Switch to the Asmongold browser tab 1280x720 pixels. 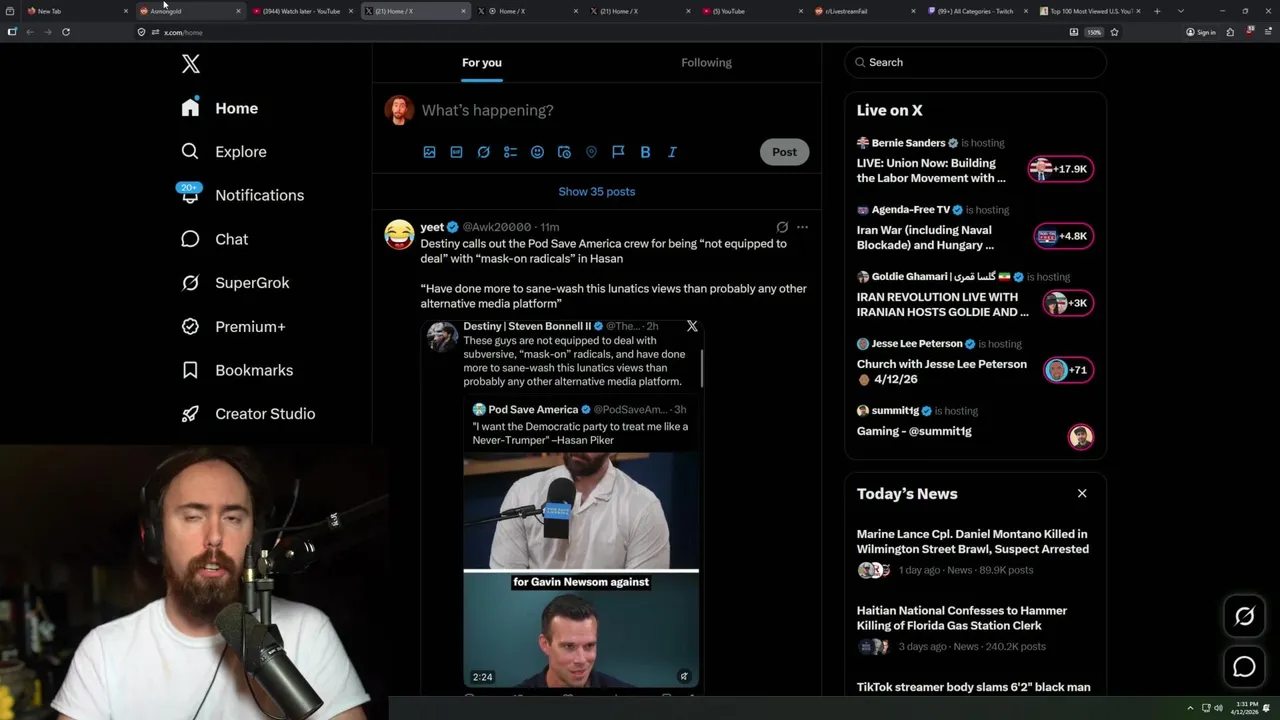tap(188, 11)
